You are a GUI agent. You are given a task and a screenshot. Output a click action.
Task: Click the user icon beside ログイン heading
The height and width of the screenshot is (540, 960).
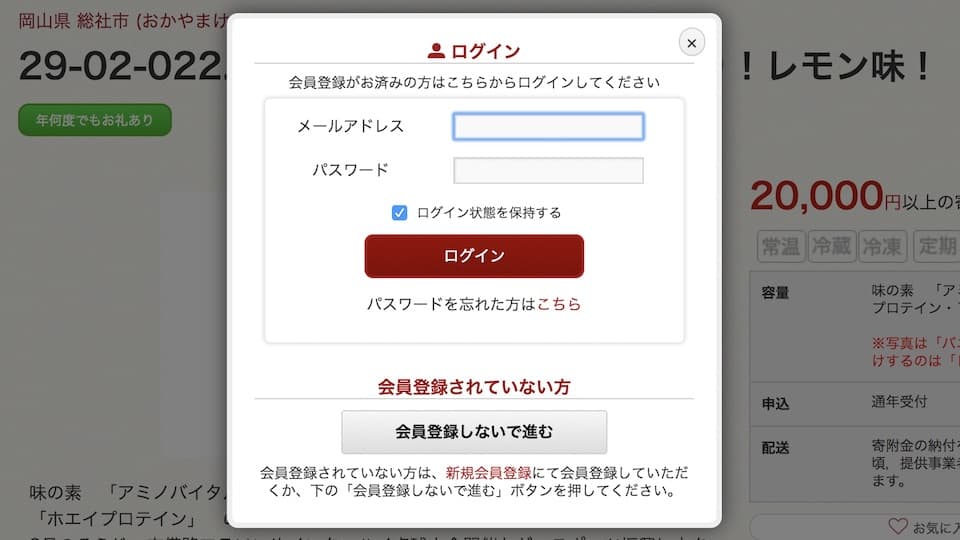point(436,51)
